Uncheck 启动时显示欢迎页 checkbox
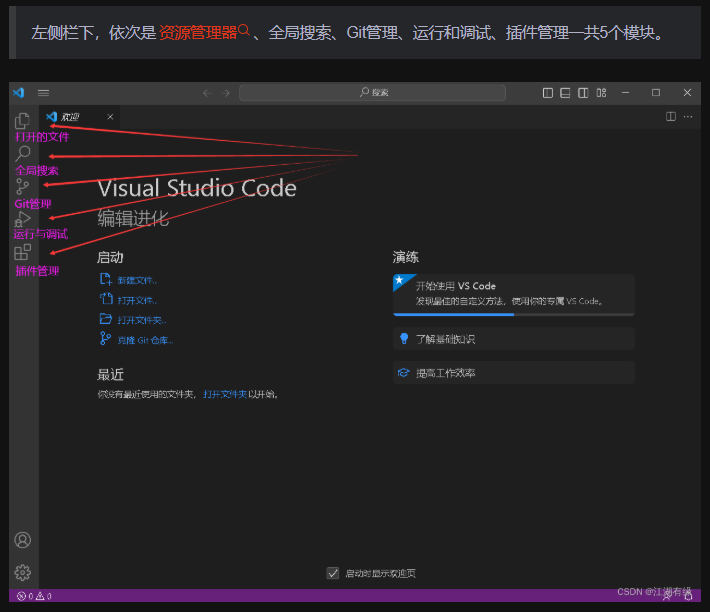710x612 pixels. click(x=333, y=573)
